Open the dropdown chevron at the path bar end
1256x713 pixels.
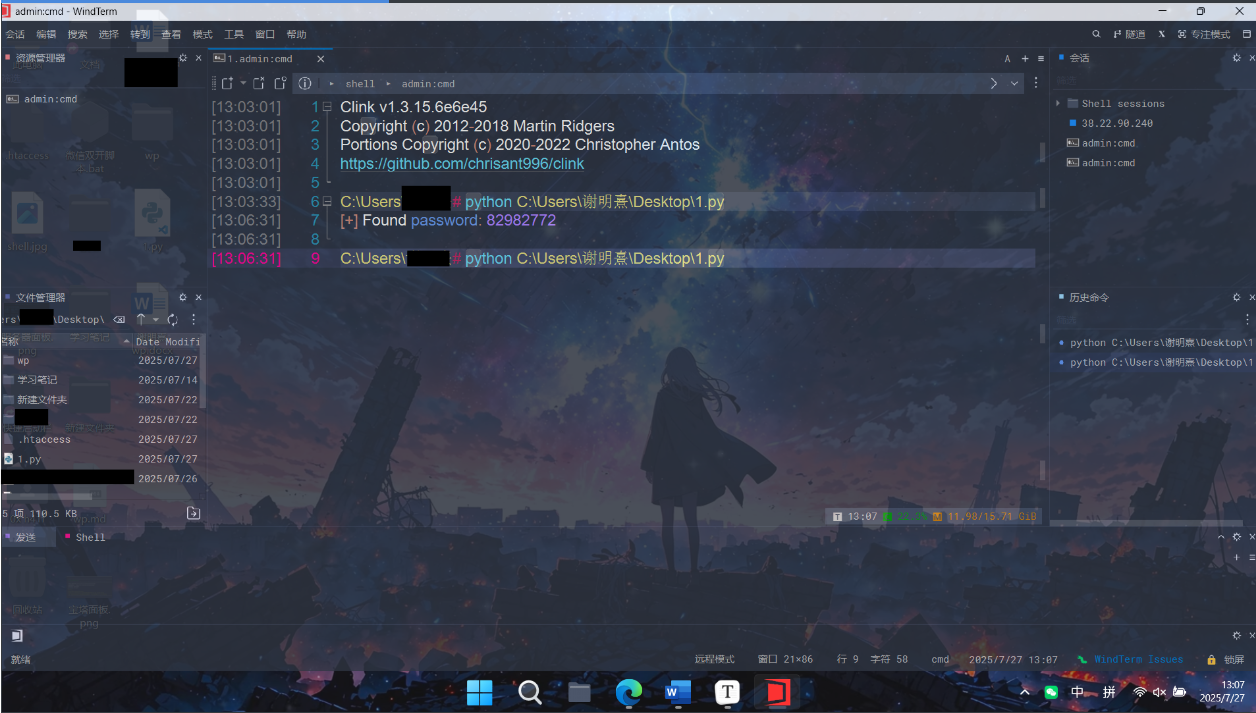(1015, 84)
